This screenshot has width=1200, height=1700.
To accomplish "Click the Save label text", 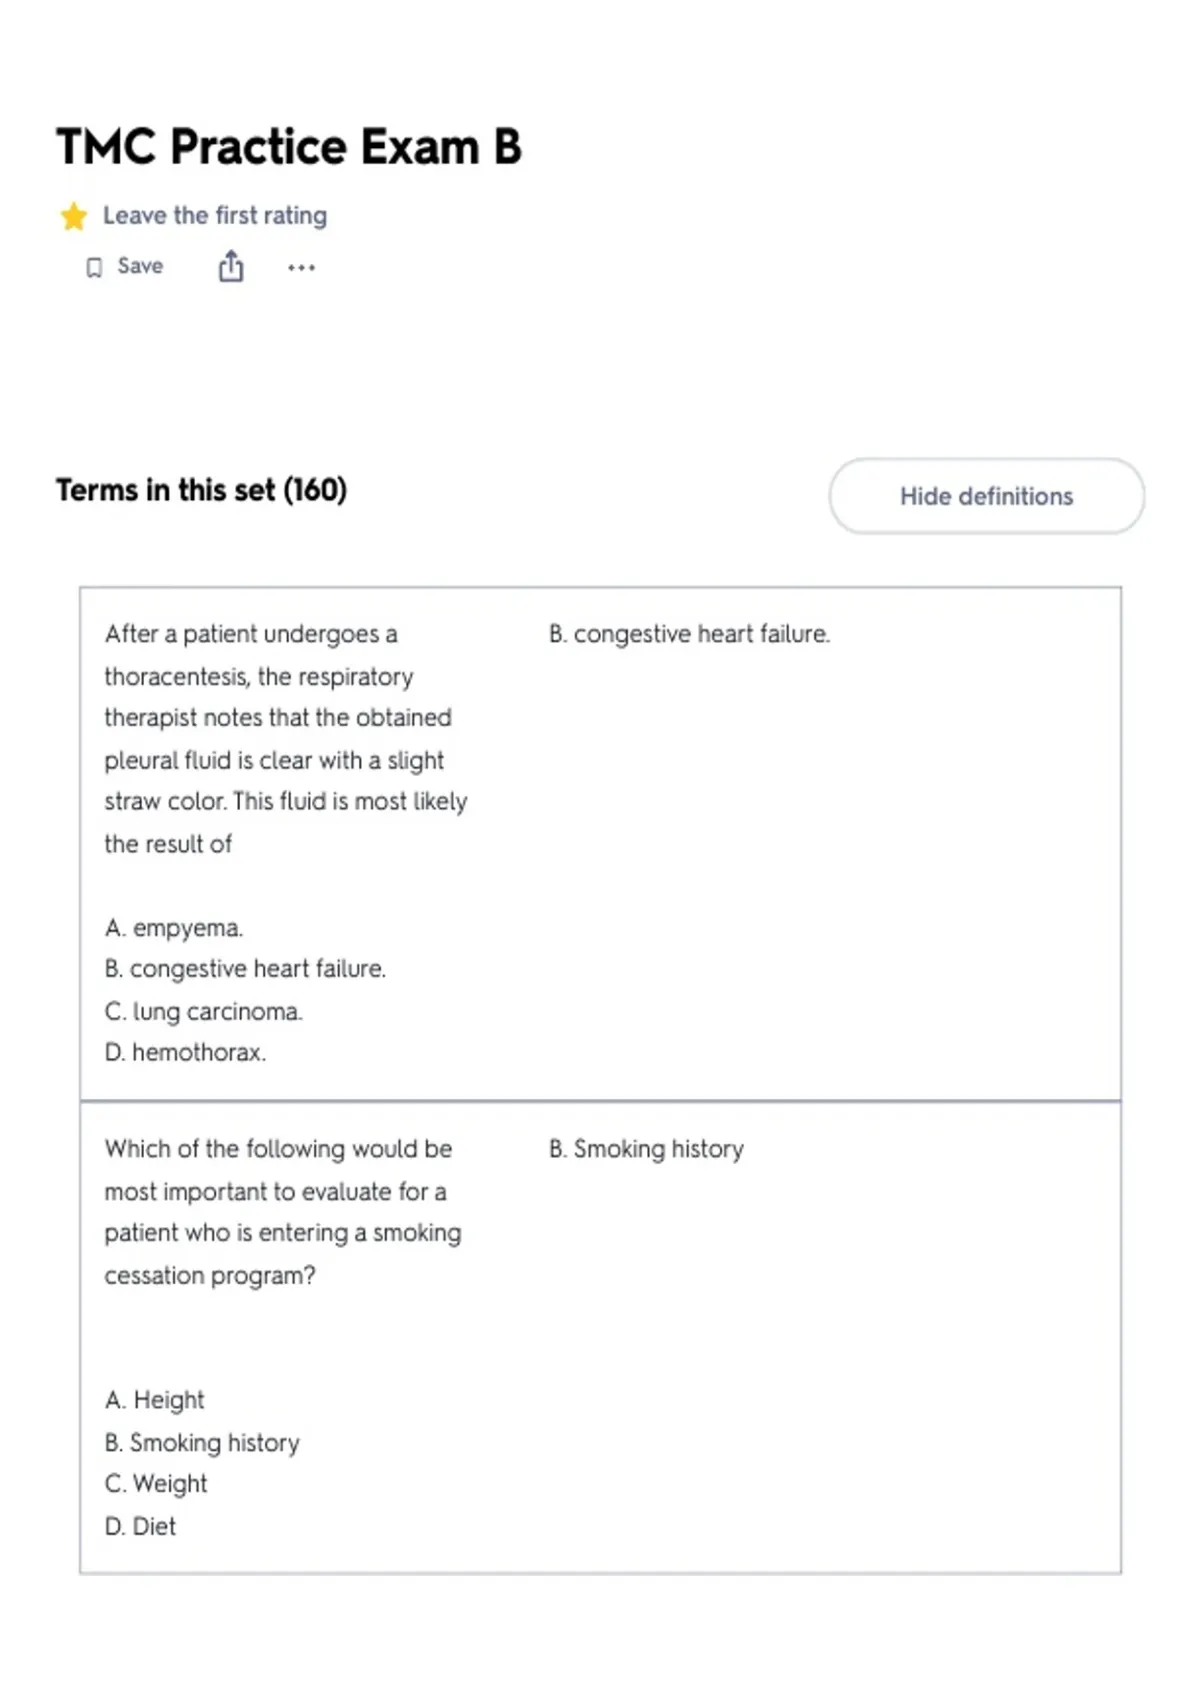I will pos(140,266).
